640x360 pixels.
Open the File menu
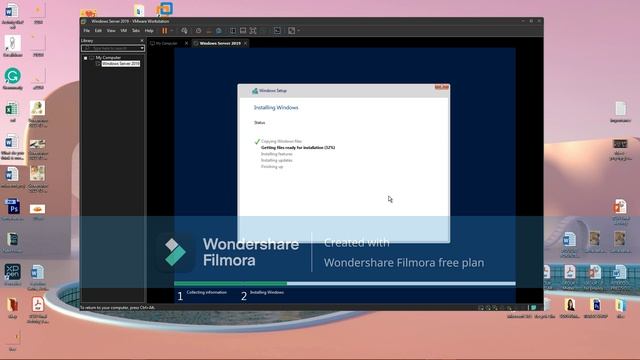pyautogui.click(x=87, y=31)
